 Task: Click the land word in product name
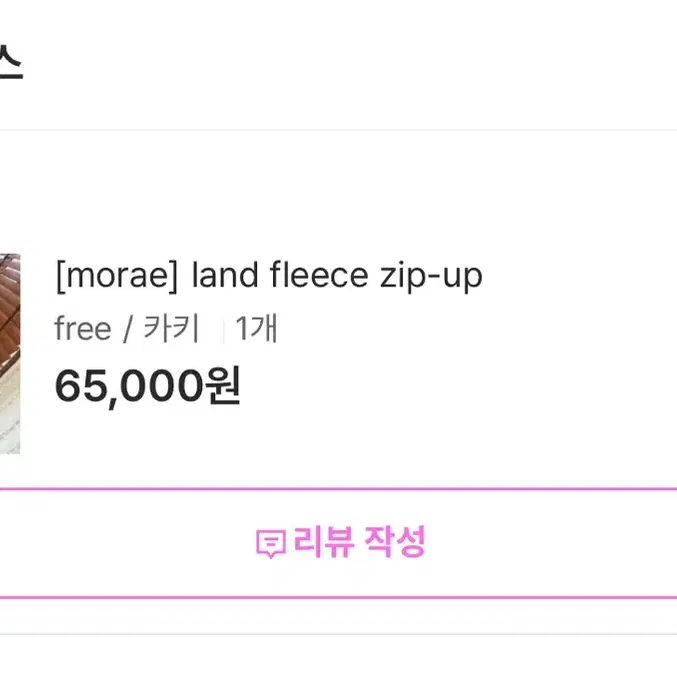(x=225, y=275)
